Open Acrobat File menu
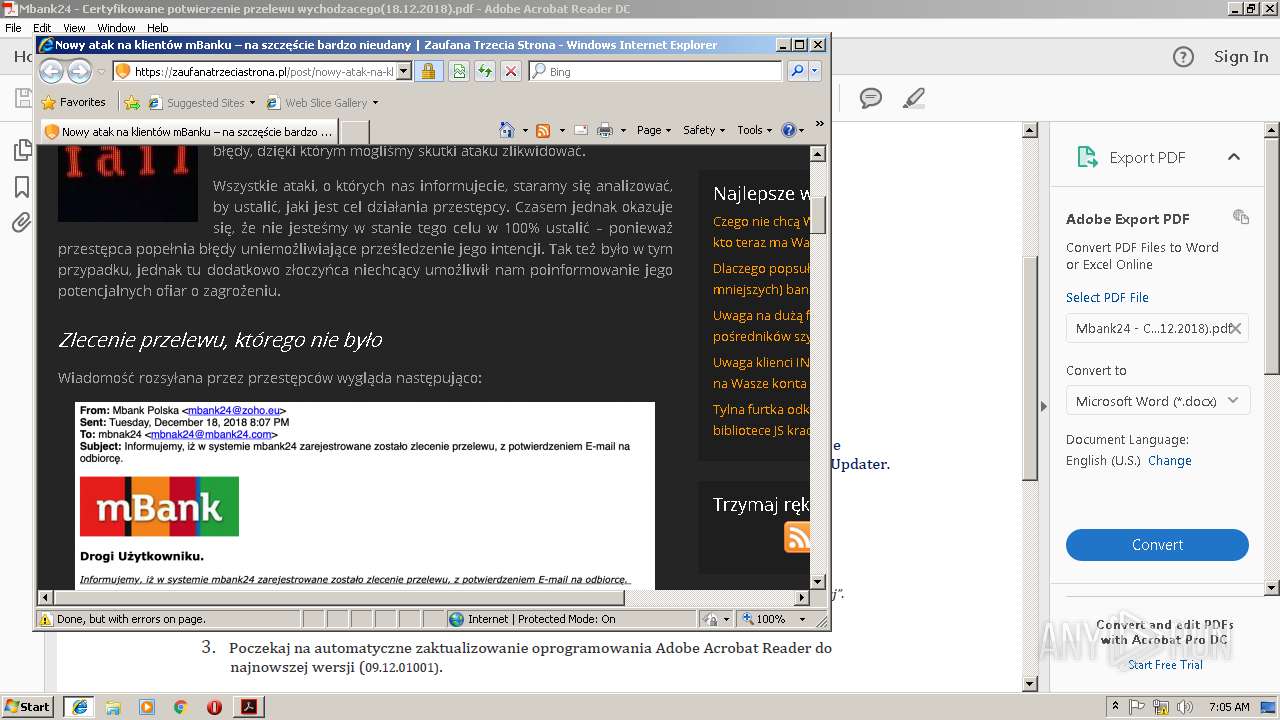Screen dimensions: 1280x720 tap(13, 28)
